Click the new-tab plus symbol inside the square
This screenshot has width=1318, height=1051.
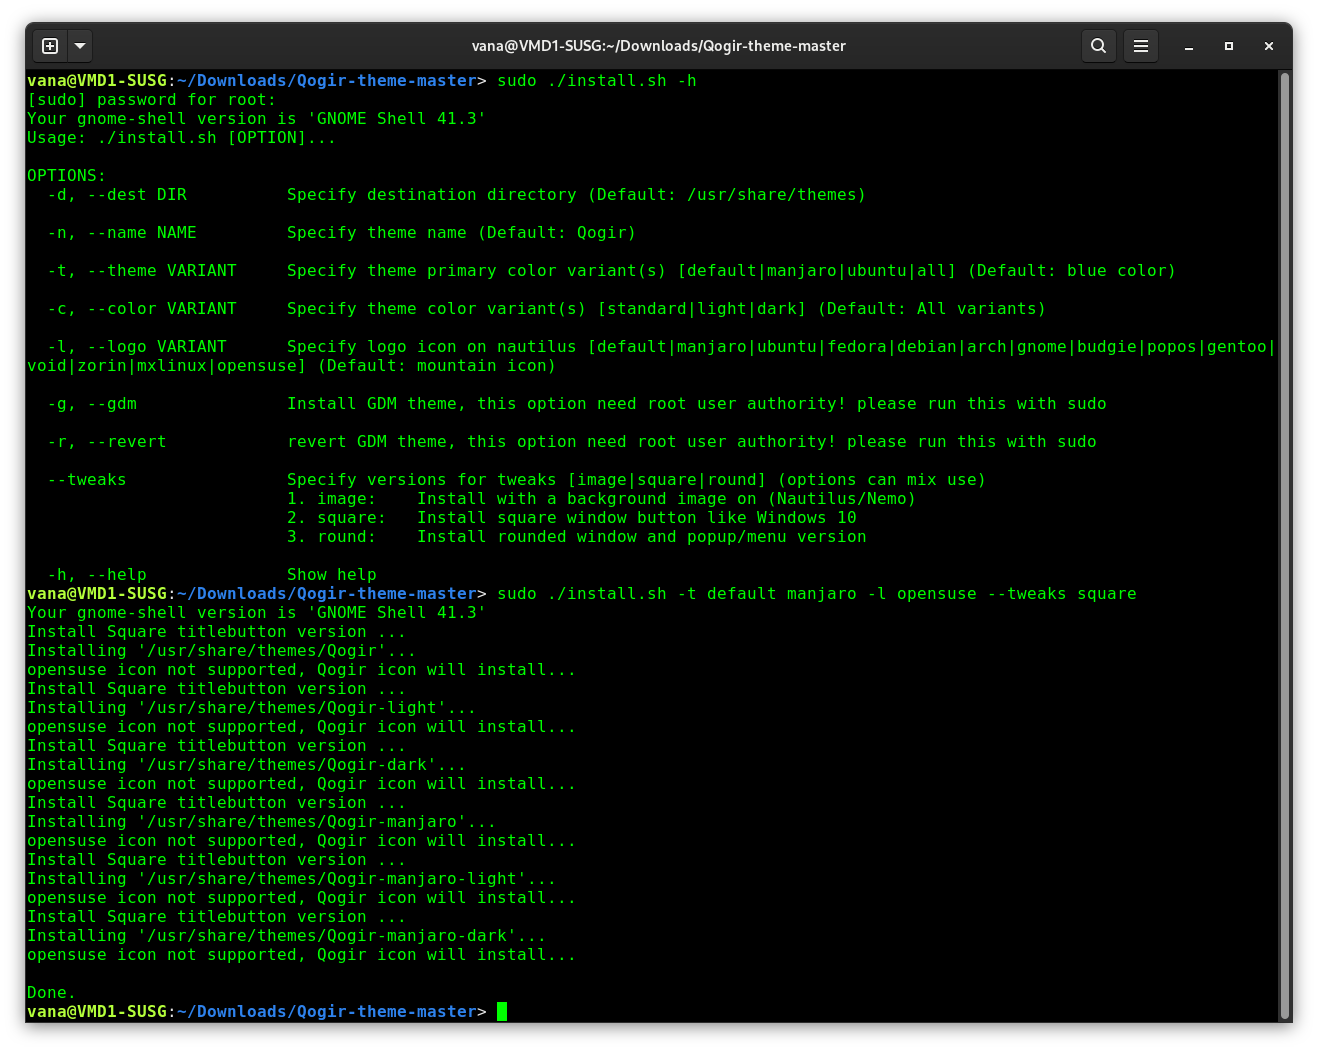[49, 45]
